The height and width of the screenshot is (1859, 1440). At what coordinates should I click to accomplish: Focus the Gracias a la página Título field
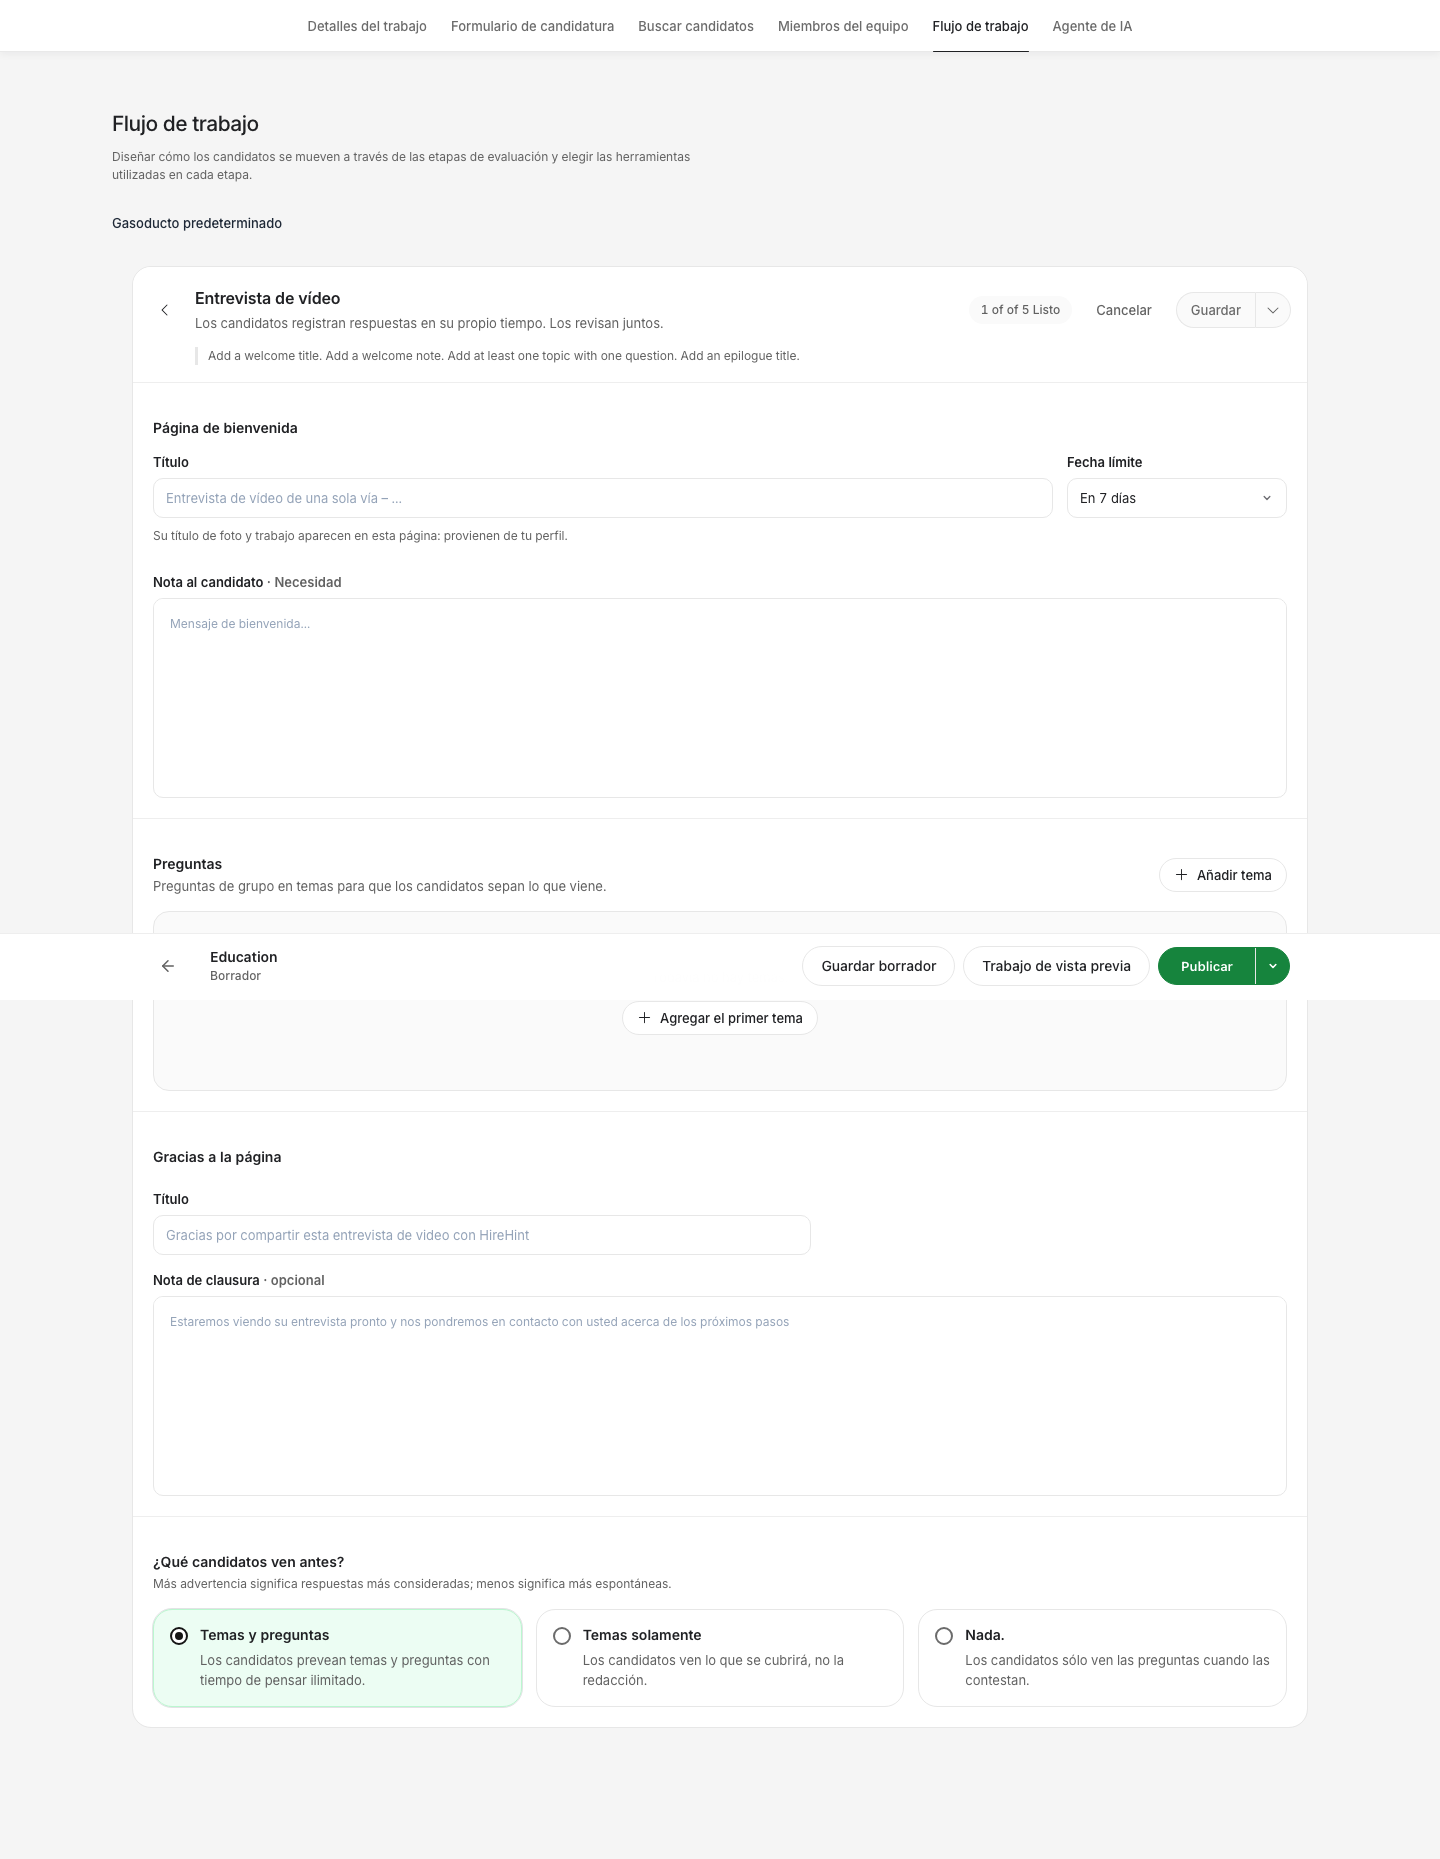(482, 1235)
